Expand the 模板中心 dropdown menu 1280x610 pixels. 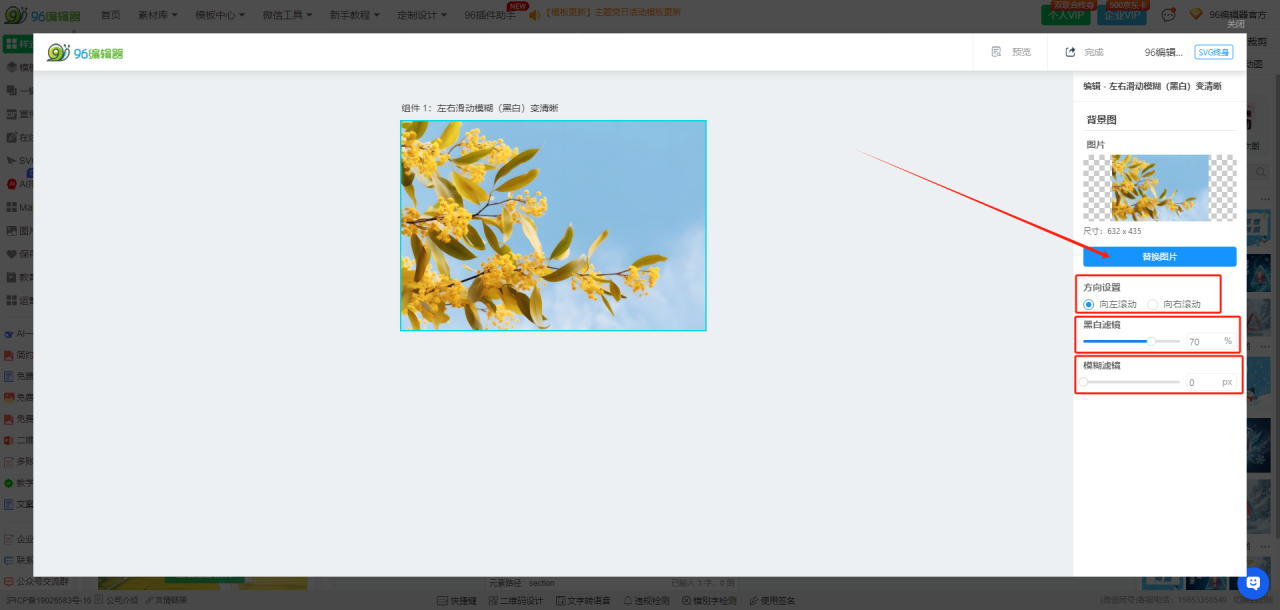tap(220, 15)
